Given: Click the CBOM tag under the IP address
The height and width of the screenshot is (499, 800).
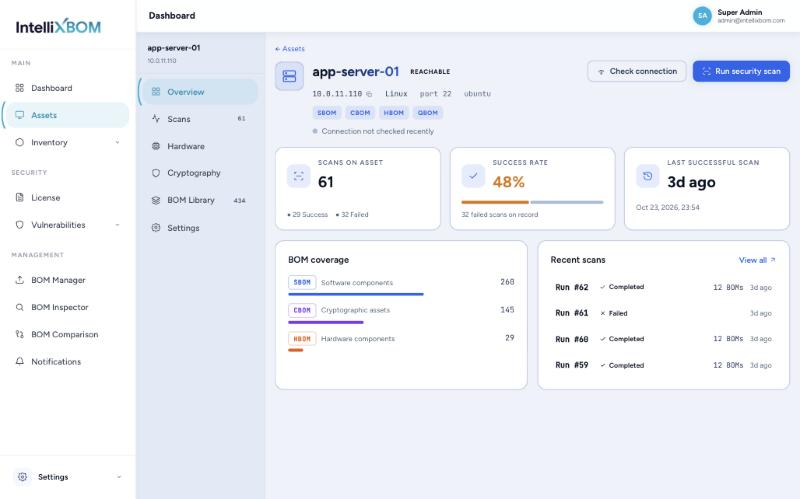Looking at the screenshot, I should pyautogui.click(x=360, y=113).
